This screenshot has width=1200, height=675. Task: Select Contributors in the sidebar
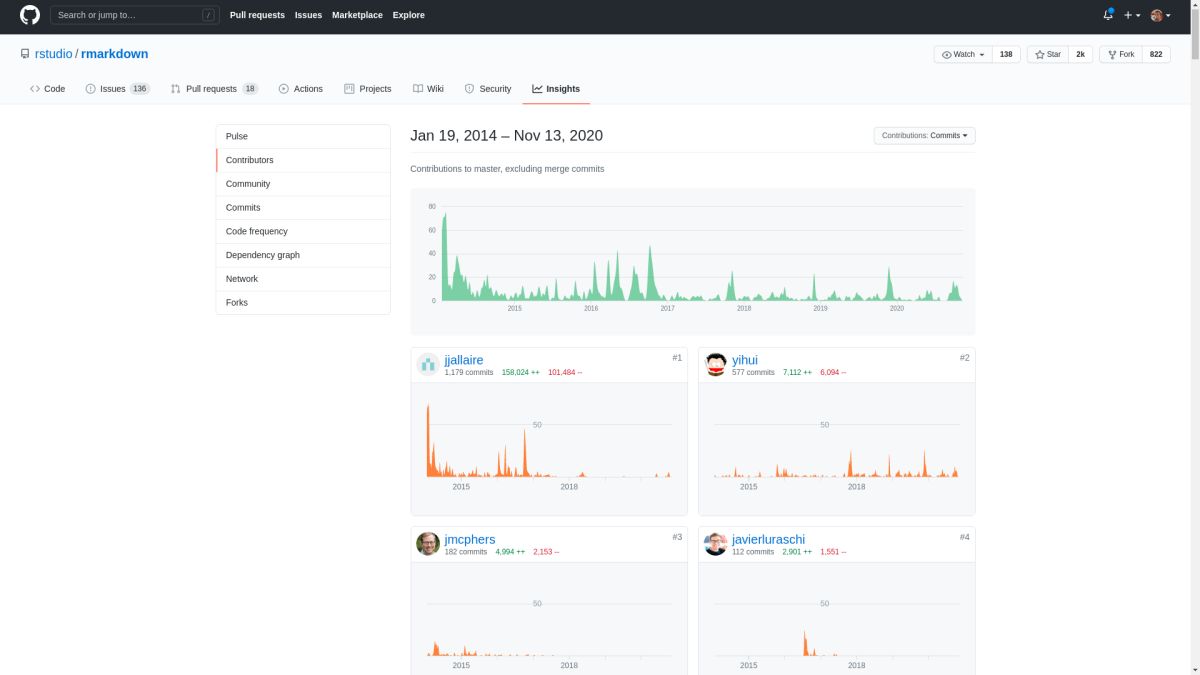[303, 160]
